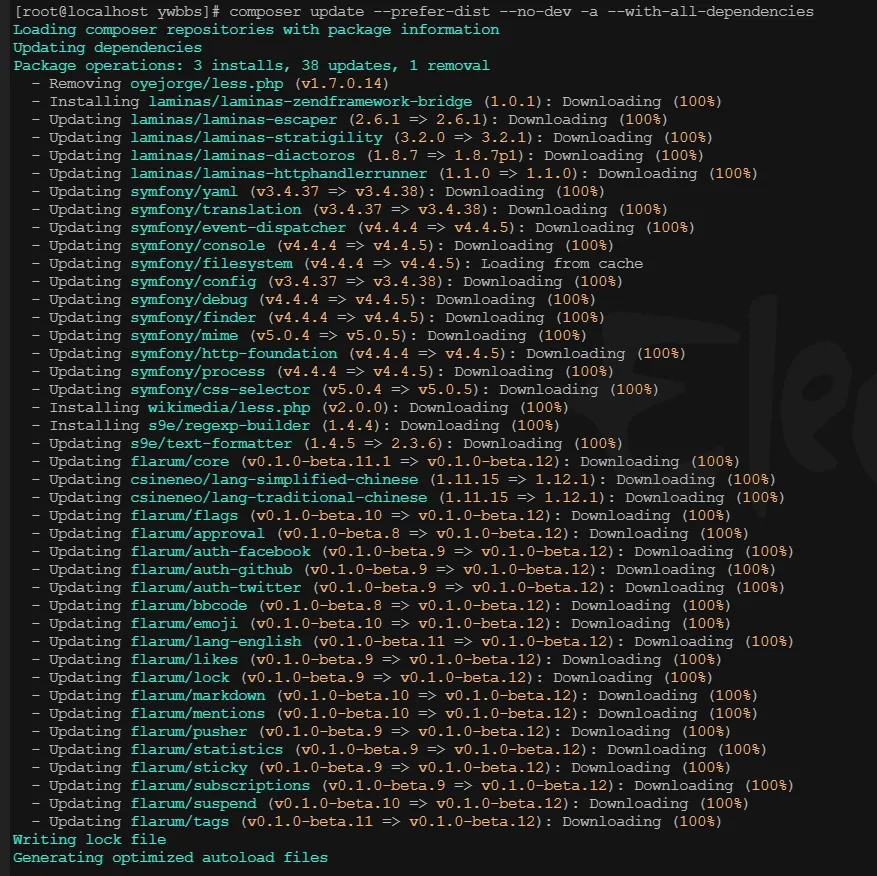The image size is (877, 876).
Task: Select 'laminas/laminas-httphandlerrunner' package name
Action: [x=279, y=173]
